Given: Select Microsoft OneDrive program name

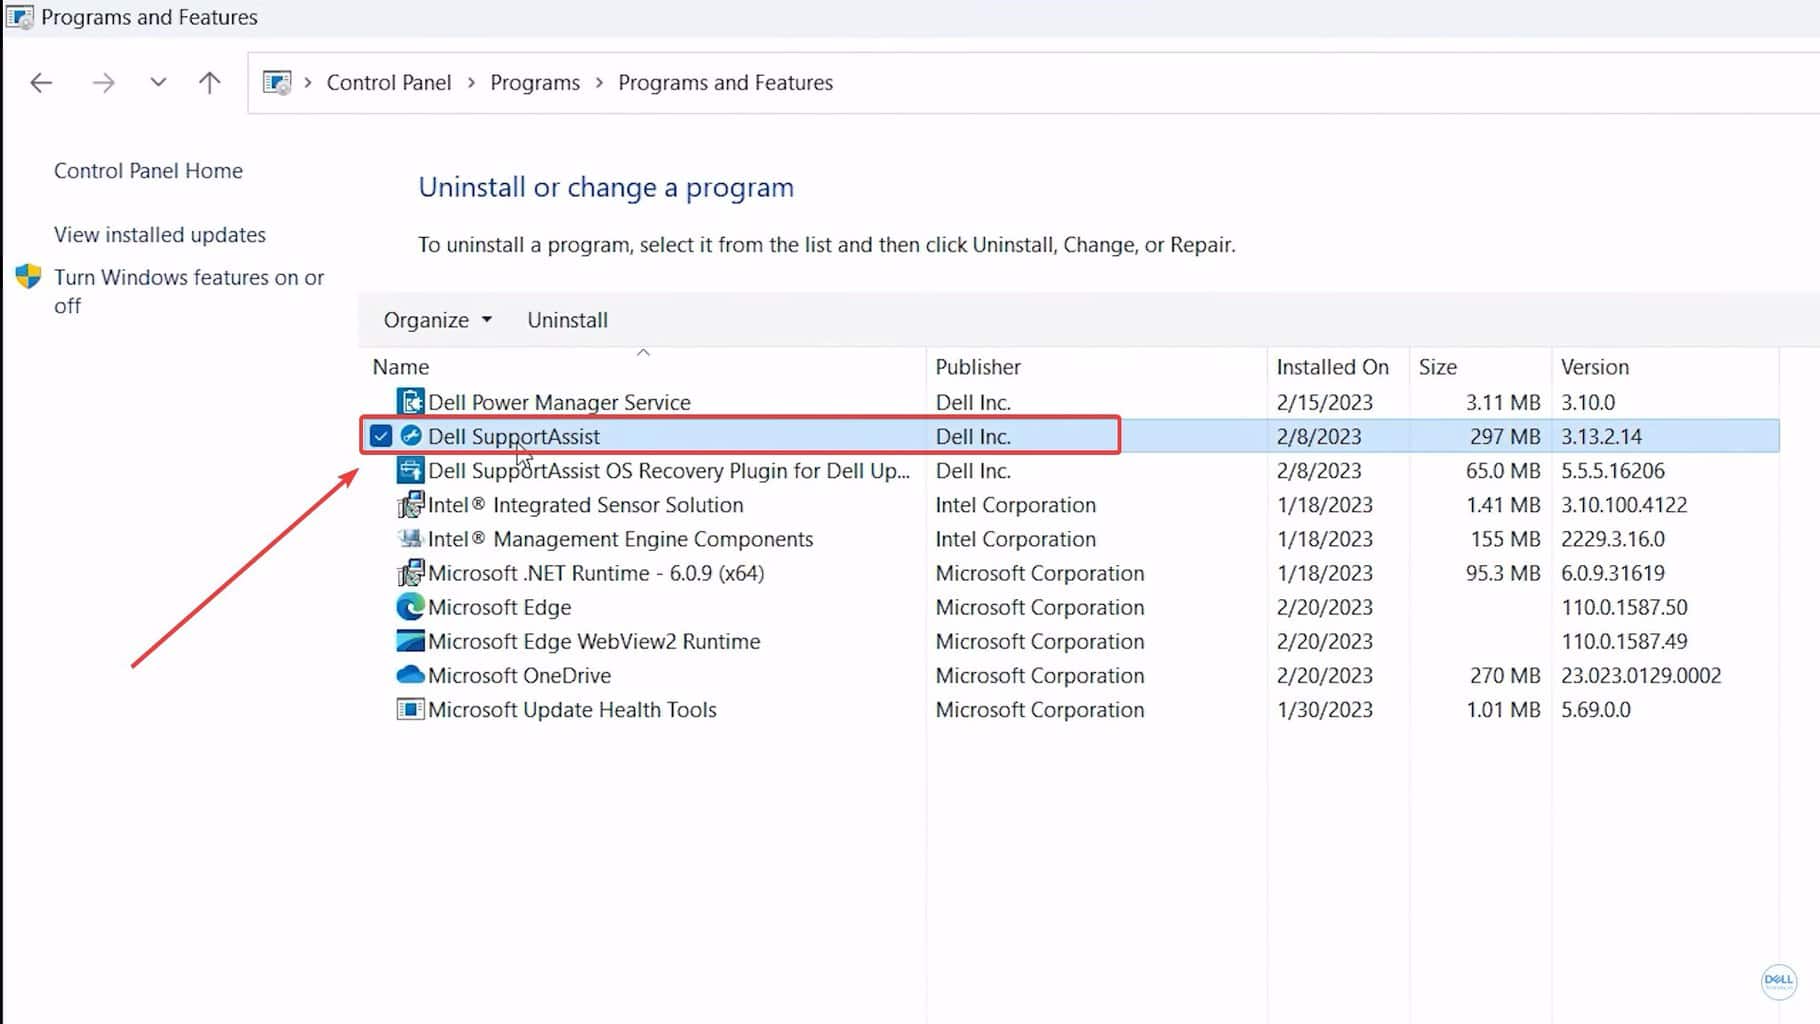Looking at the screenshot, I should (x=519, y=675).
